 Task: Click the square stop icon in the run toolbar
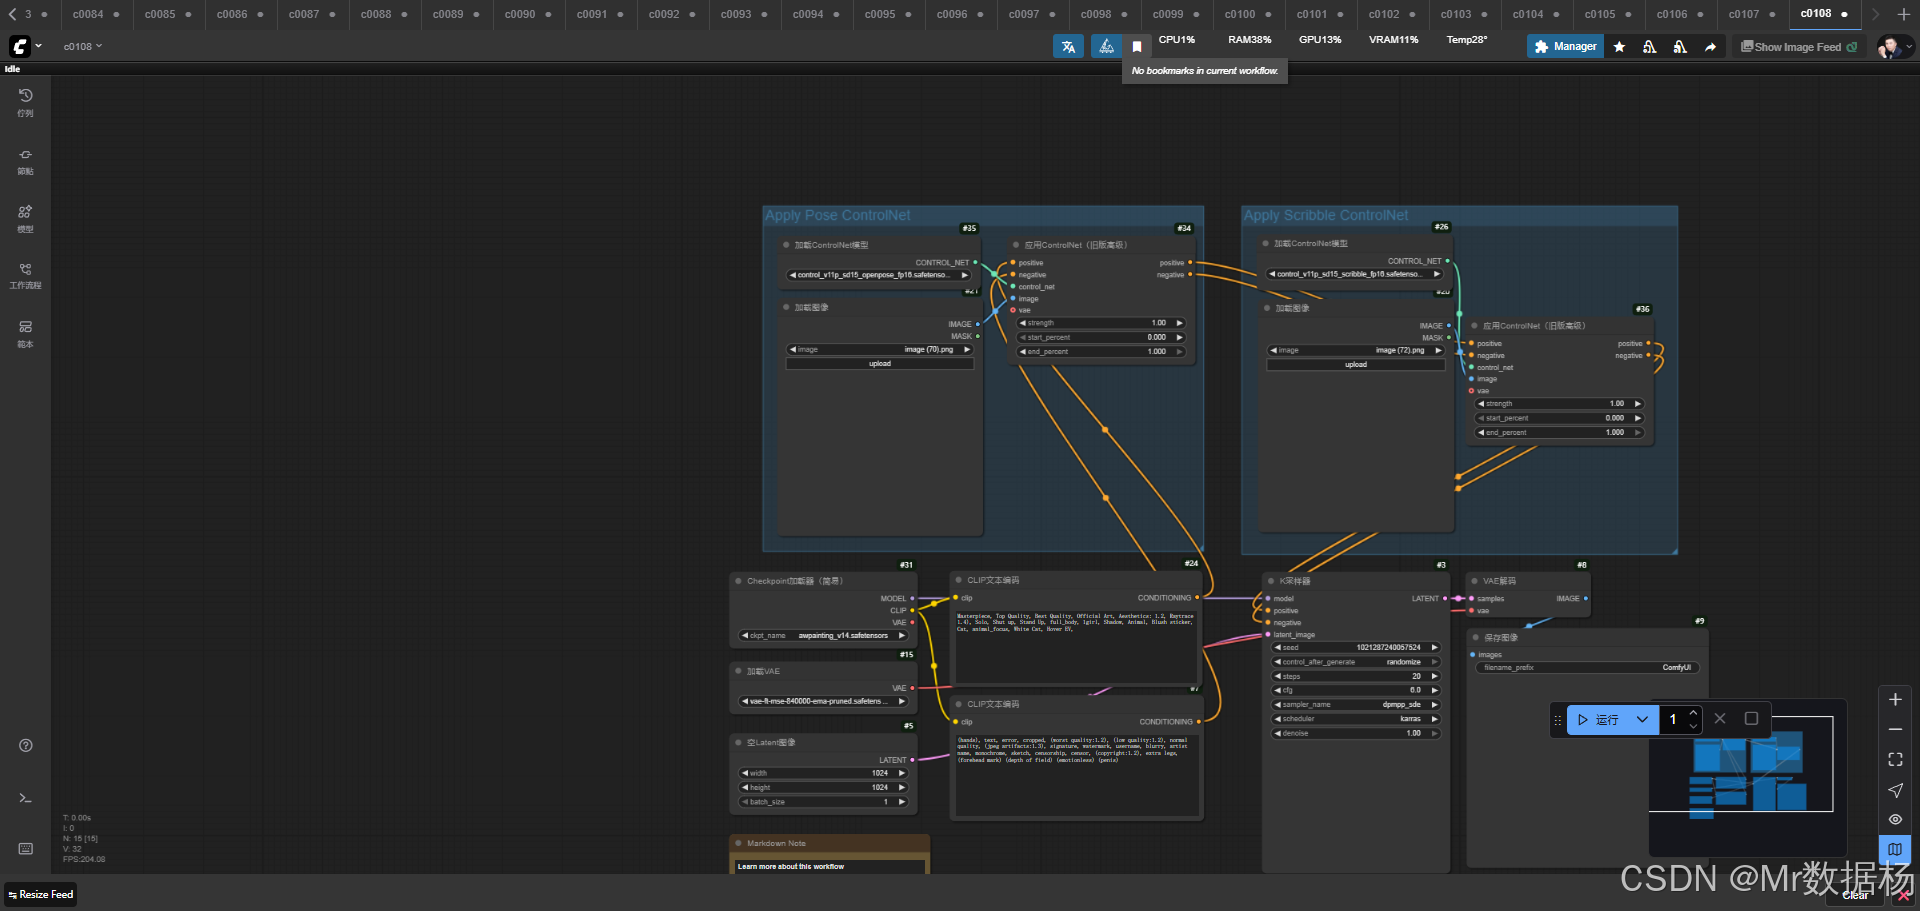click(1751, 719)
